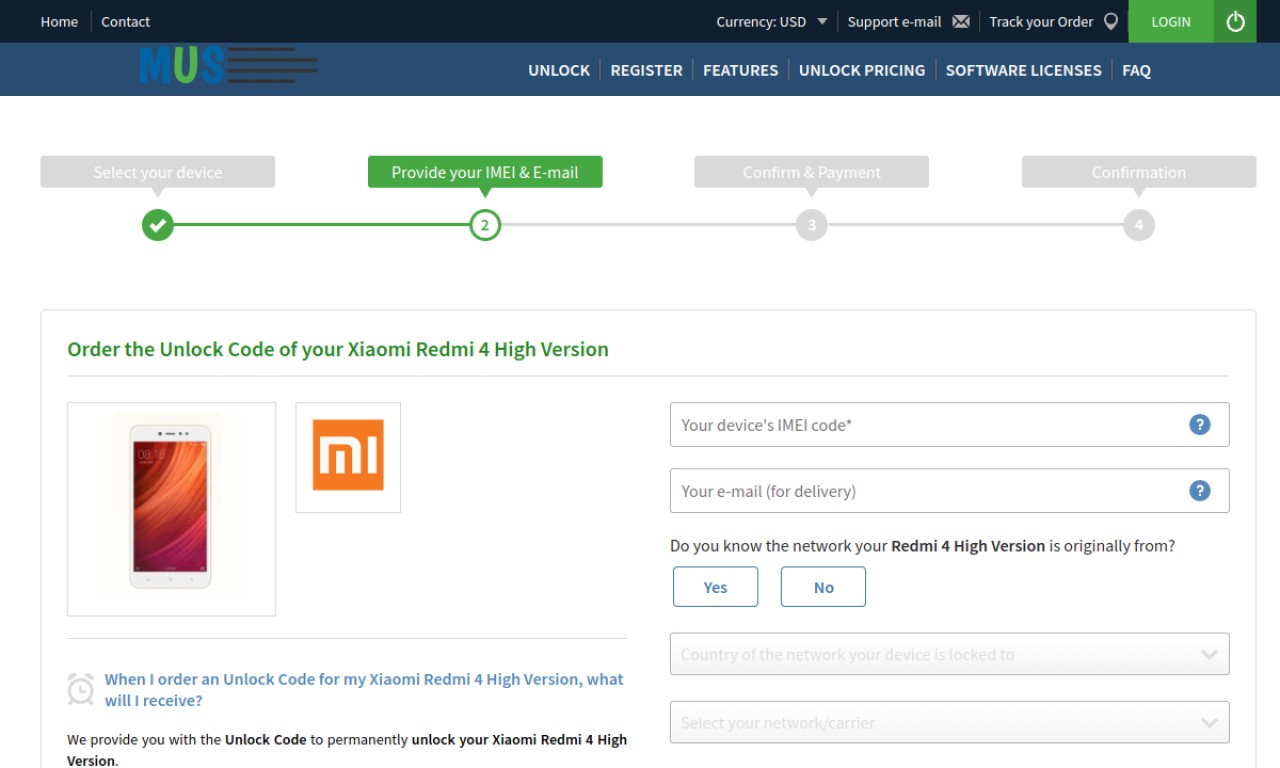Click the step 2 circle indicator
This screenshot has height=768, width=1280.
coord(485,225)
